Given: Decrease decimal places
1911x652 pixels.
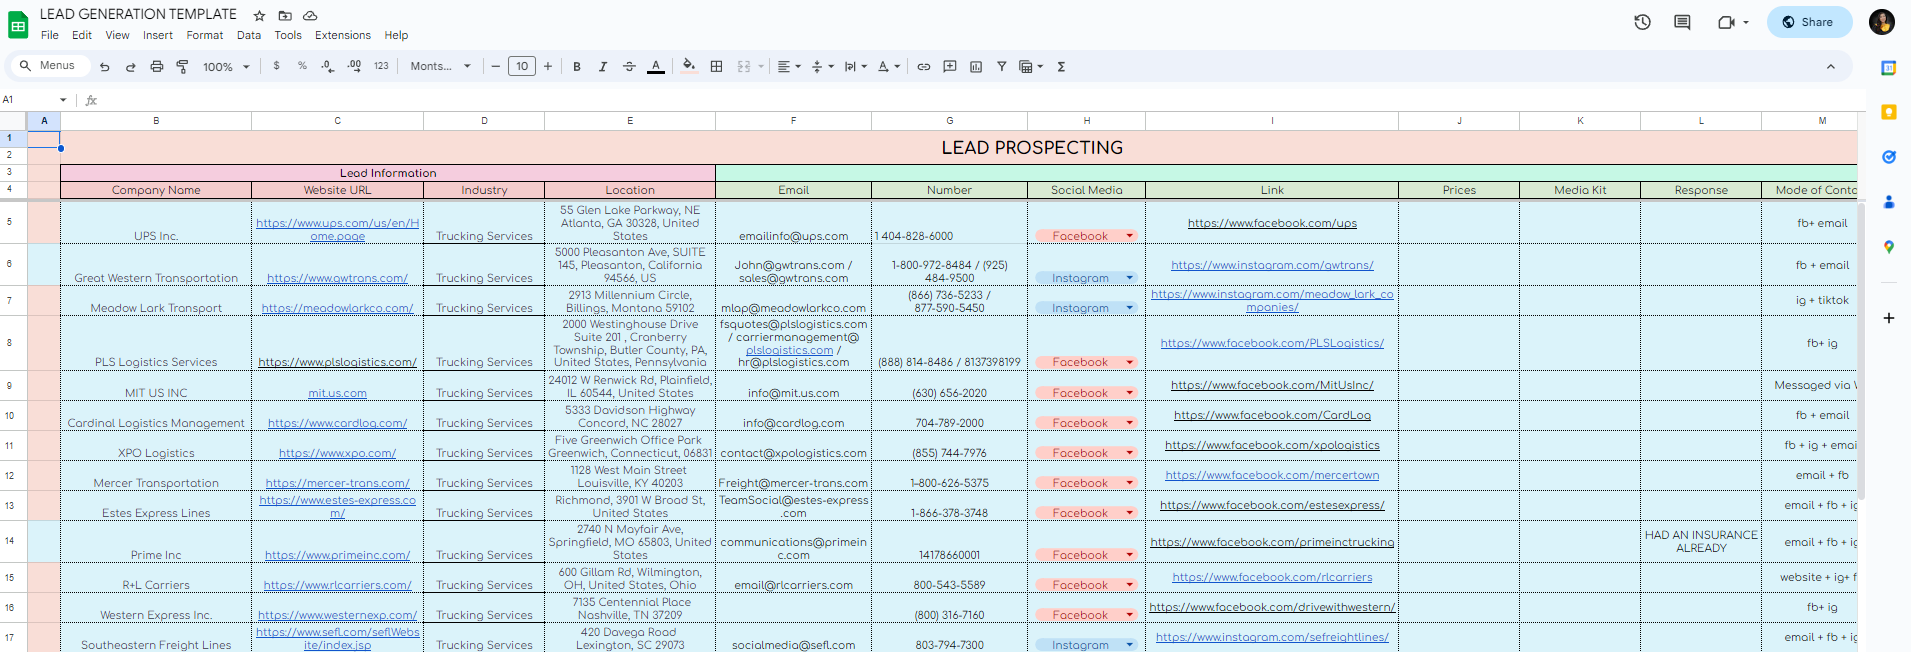Looking at the screenshot, I should [x=328, y=66].
